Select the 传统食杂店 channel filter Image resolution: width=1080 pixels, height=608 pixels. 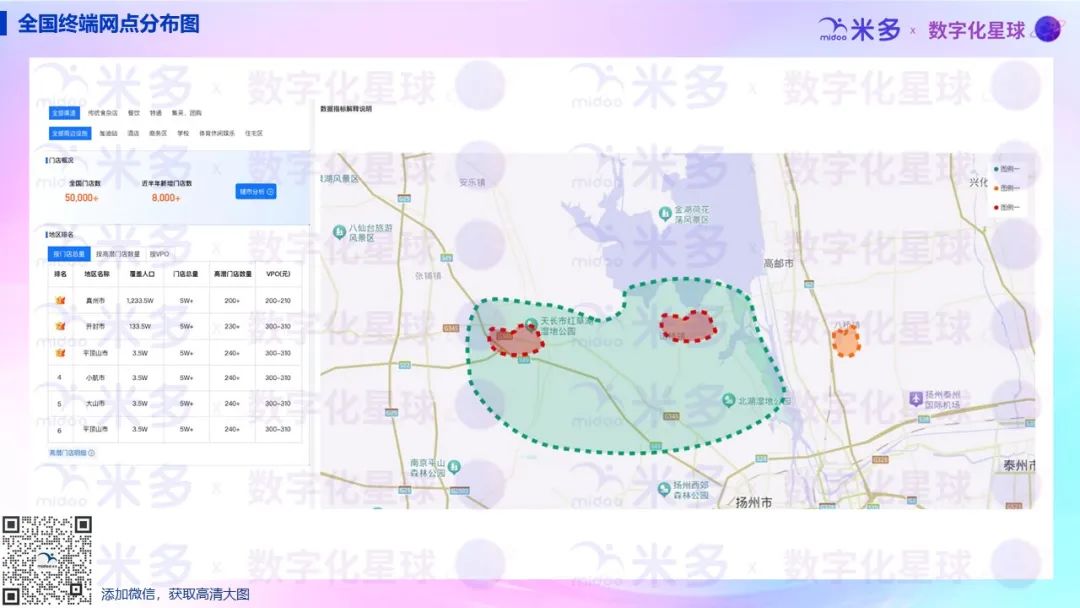(x=103, y=113)
